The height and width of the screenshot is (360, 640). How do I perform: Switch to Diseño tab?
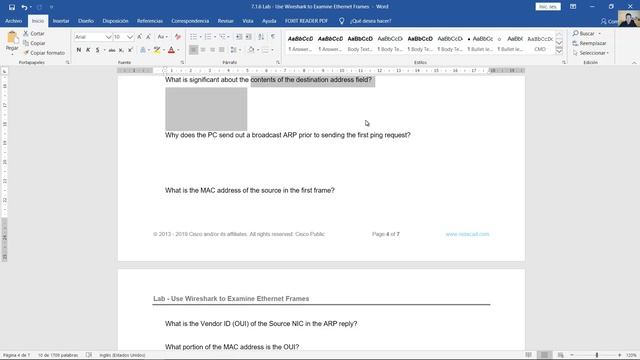click(x=86, y=21)
